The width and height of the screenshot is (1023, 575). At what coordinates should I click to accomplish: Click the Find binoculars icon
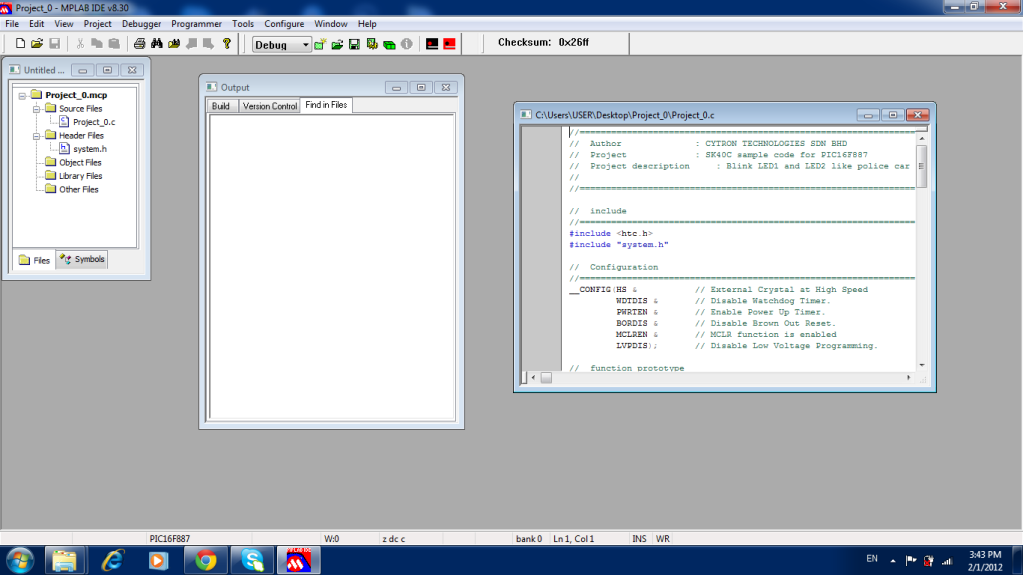(157, 44)
